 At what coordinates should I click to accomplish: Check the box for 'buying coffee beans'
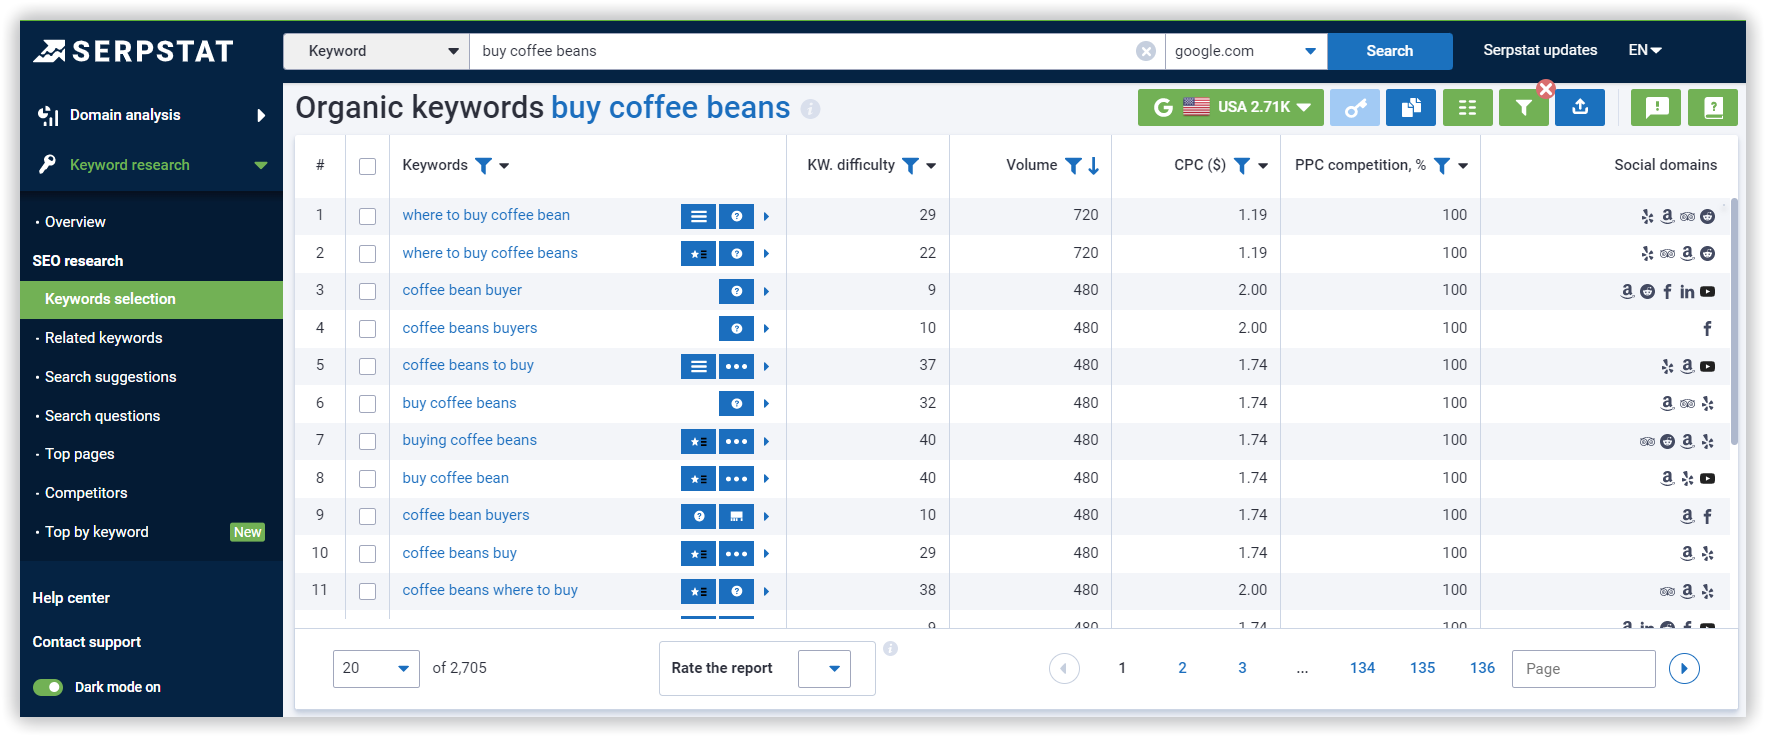click(x=367, y=441)
